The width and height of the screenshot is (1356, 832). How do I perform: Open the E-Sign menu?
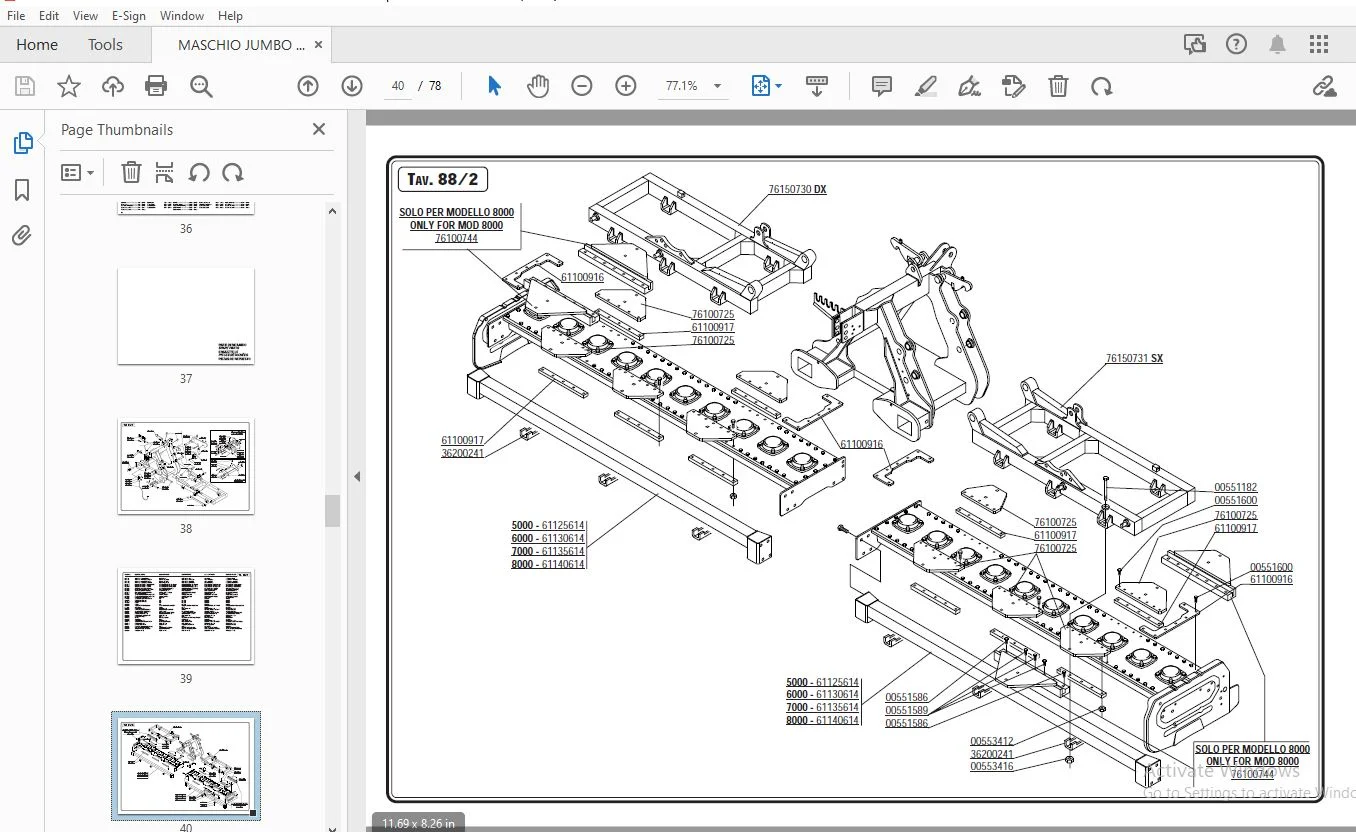tap(129, 15)
